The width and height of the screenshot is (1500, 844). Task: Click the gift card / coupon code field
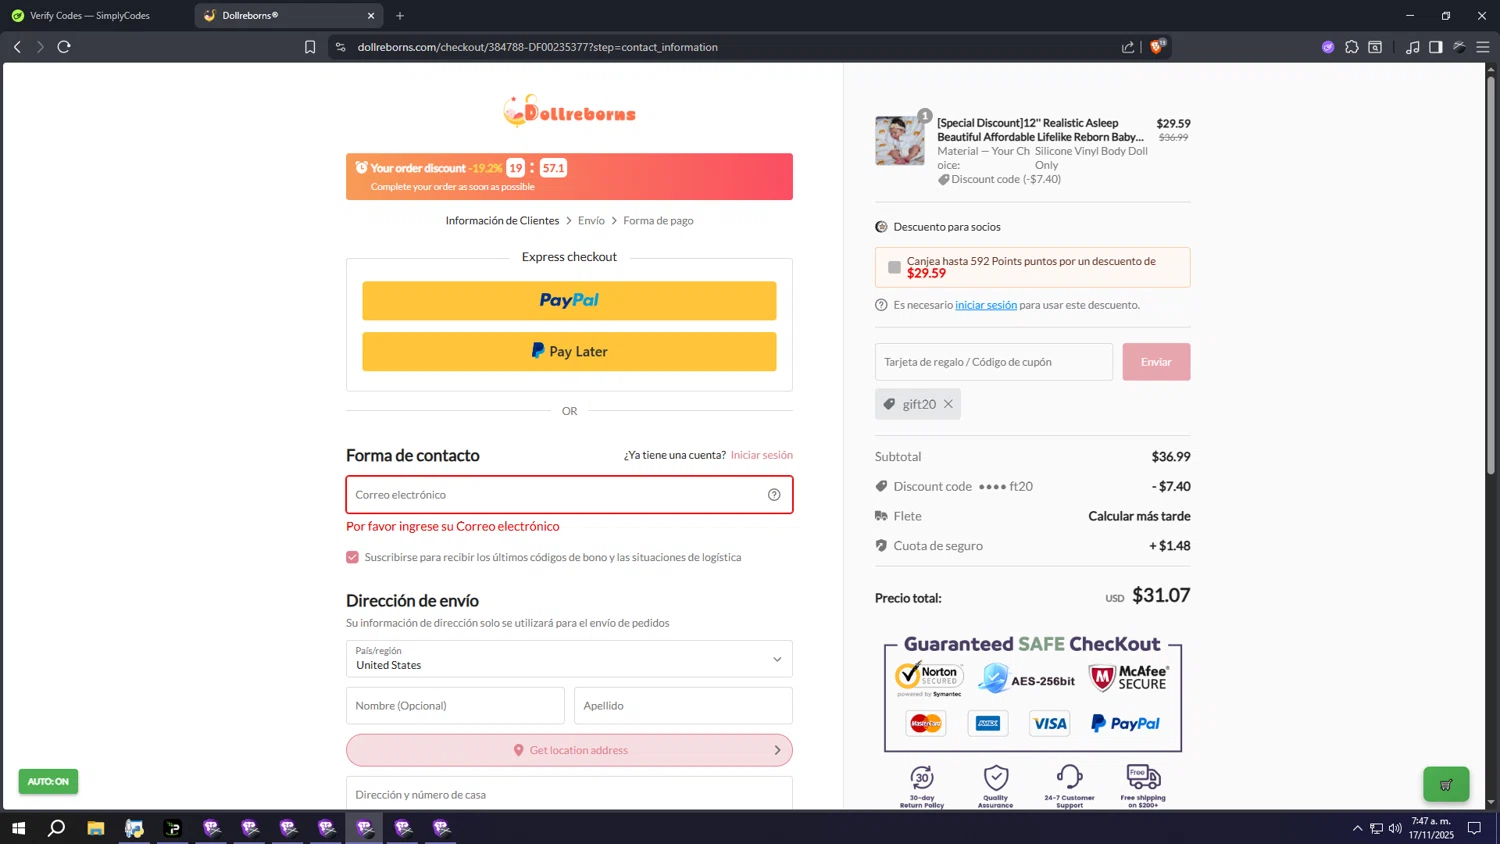click(x=993, y=362)
